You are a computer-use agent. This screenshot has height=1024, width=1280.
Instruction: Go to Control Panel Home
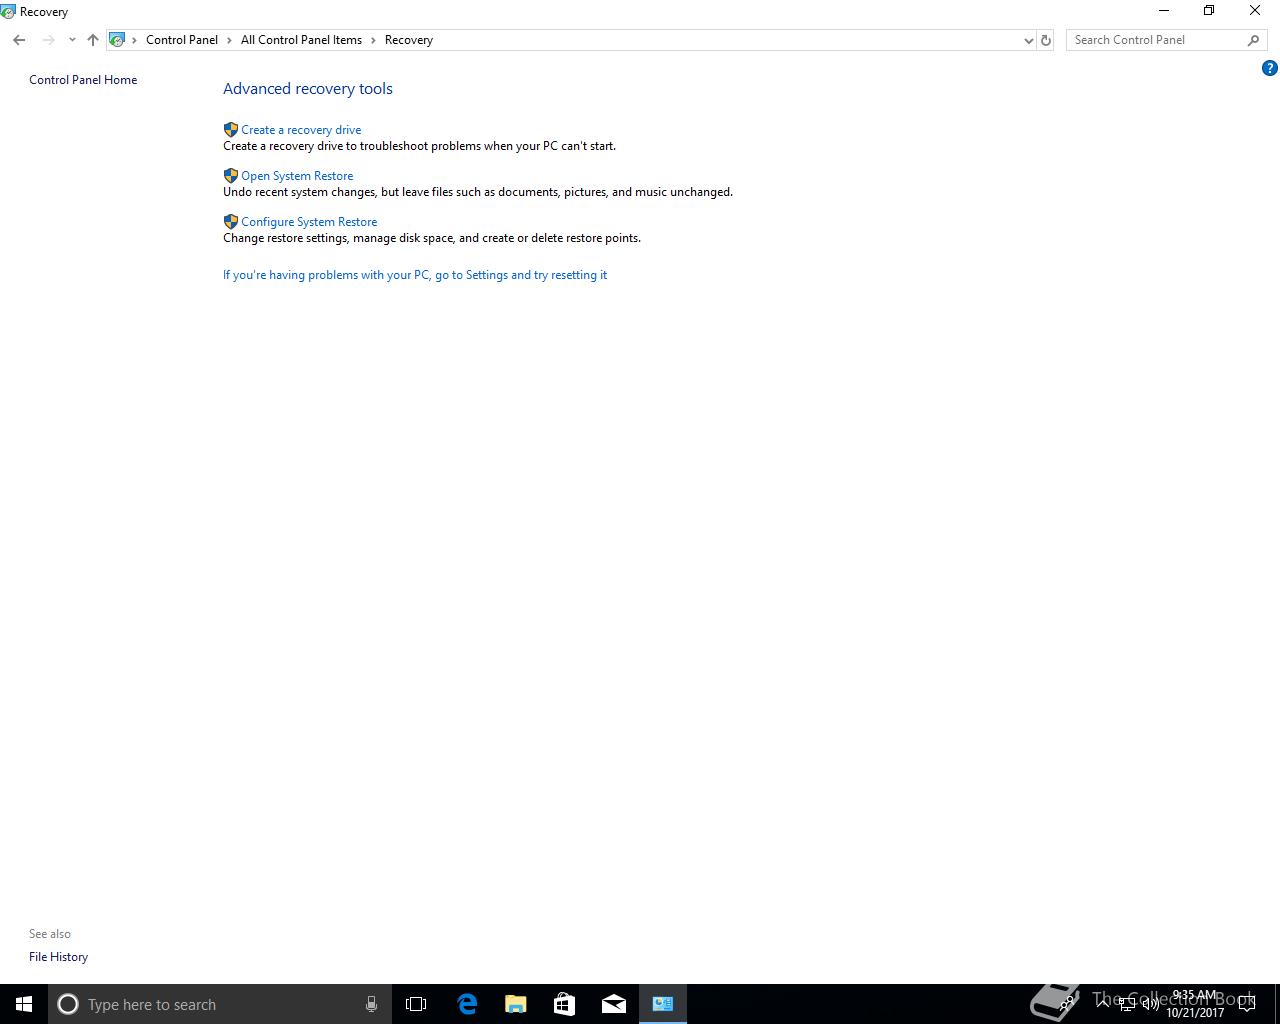pyautogui.click(x=83, y=80)
